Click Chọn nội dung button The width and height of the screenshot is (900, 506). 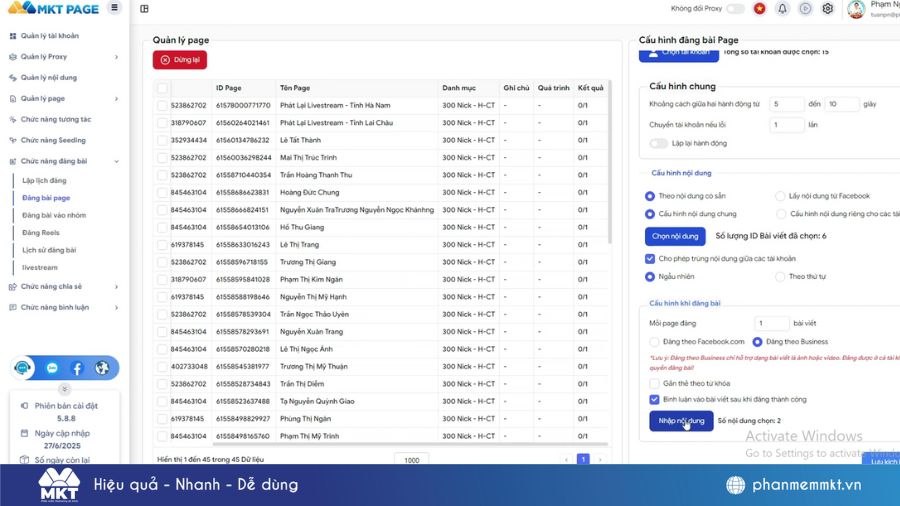(x=675, y=236)
